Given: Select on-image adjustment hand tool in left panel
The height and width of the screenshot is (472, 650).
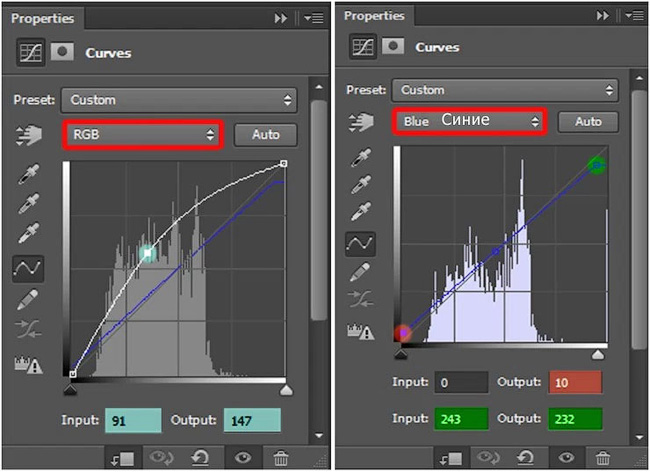Looking at the screenshot, I should pos(29,136).
